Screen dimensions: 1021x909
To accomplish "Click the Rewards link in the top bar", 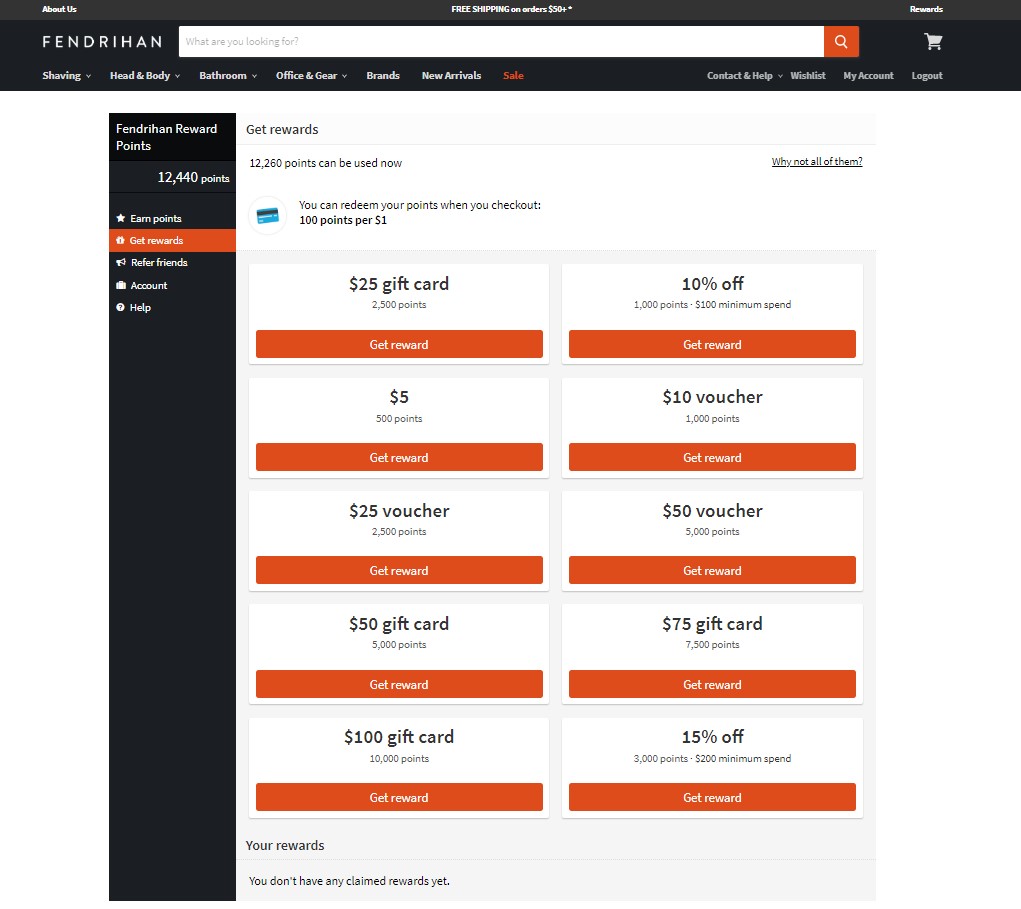I will (x=926, y=9).
